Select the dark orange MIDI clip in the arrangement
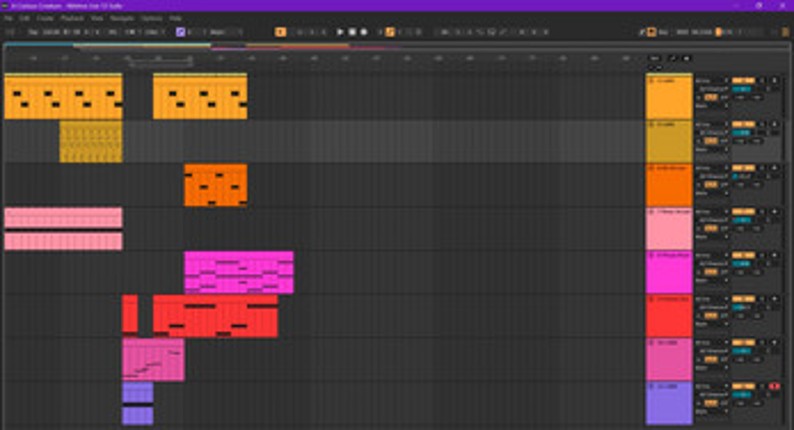Viewport: 794px width, 430px height. [215, 184]
